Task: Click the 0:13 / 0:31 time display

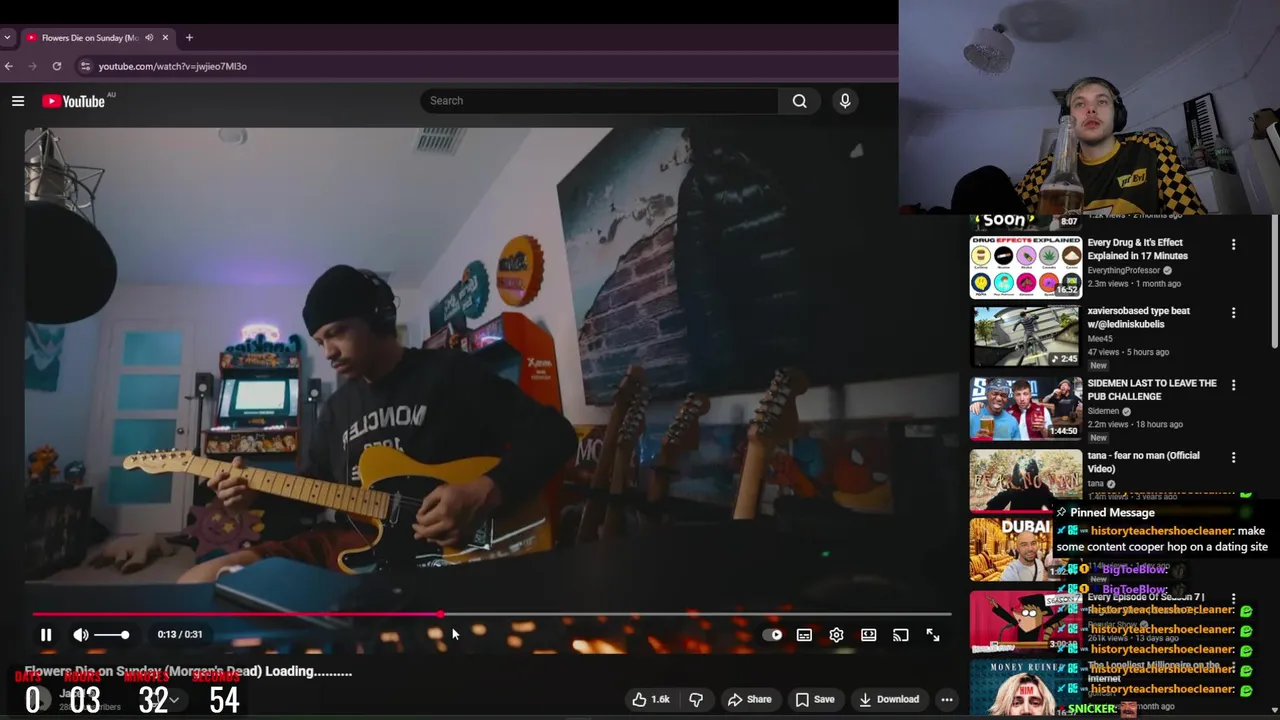Action: tap(180, 635)
